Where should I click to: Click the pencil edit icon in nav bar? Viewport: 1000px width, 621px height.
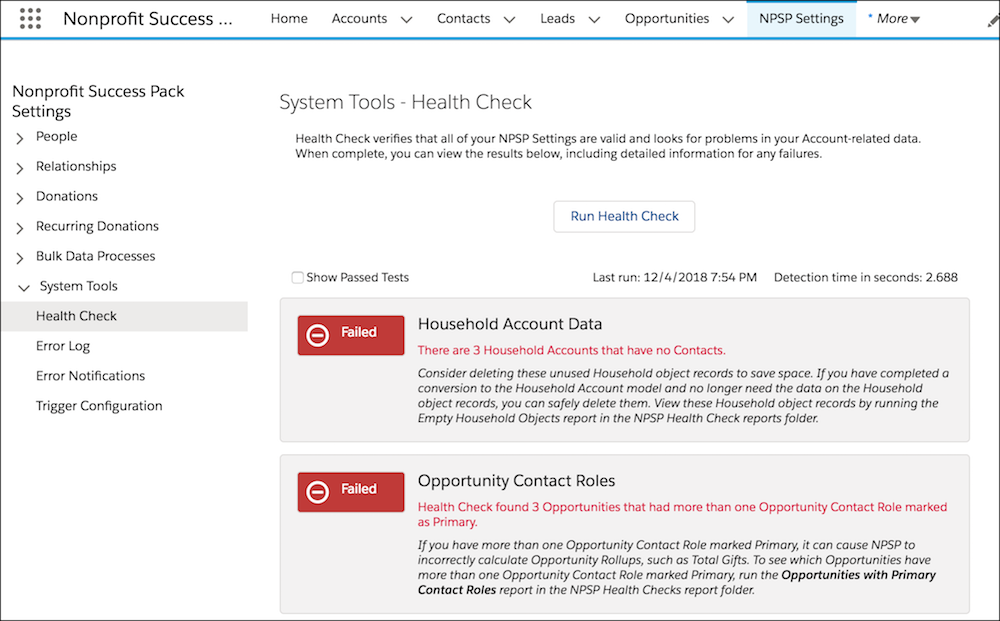pos(993,22)
